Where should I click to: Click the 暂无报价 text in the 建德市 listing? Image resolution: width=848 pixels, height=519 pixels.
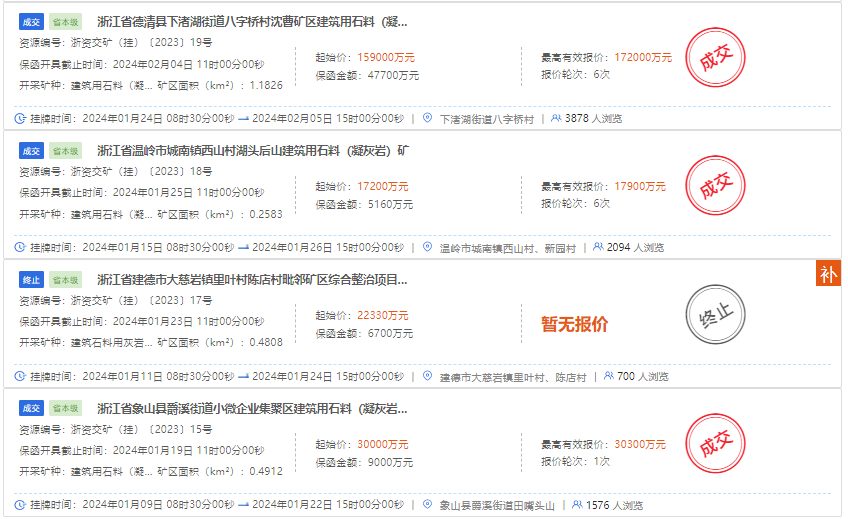click(574, 324)
